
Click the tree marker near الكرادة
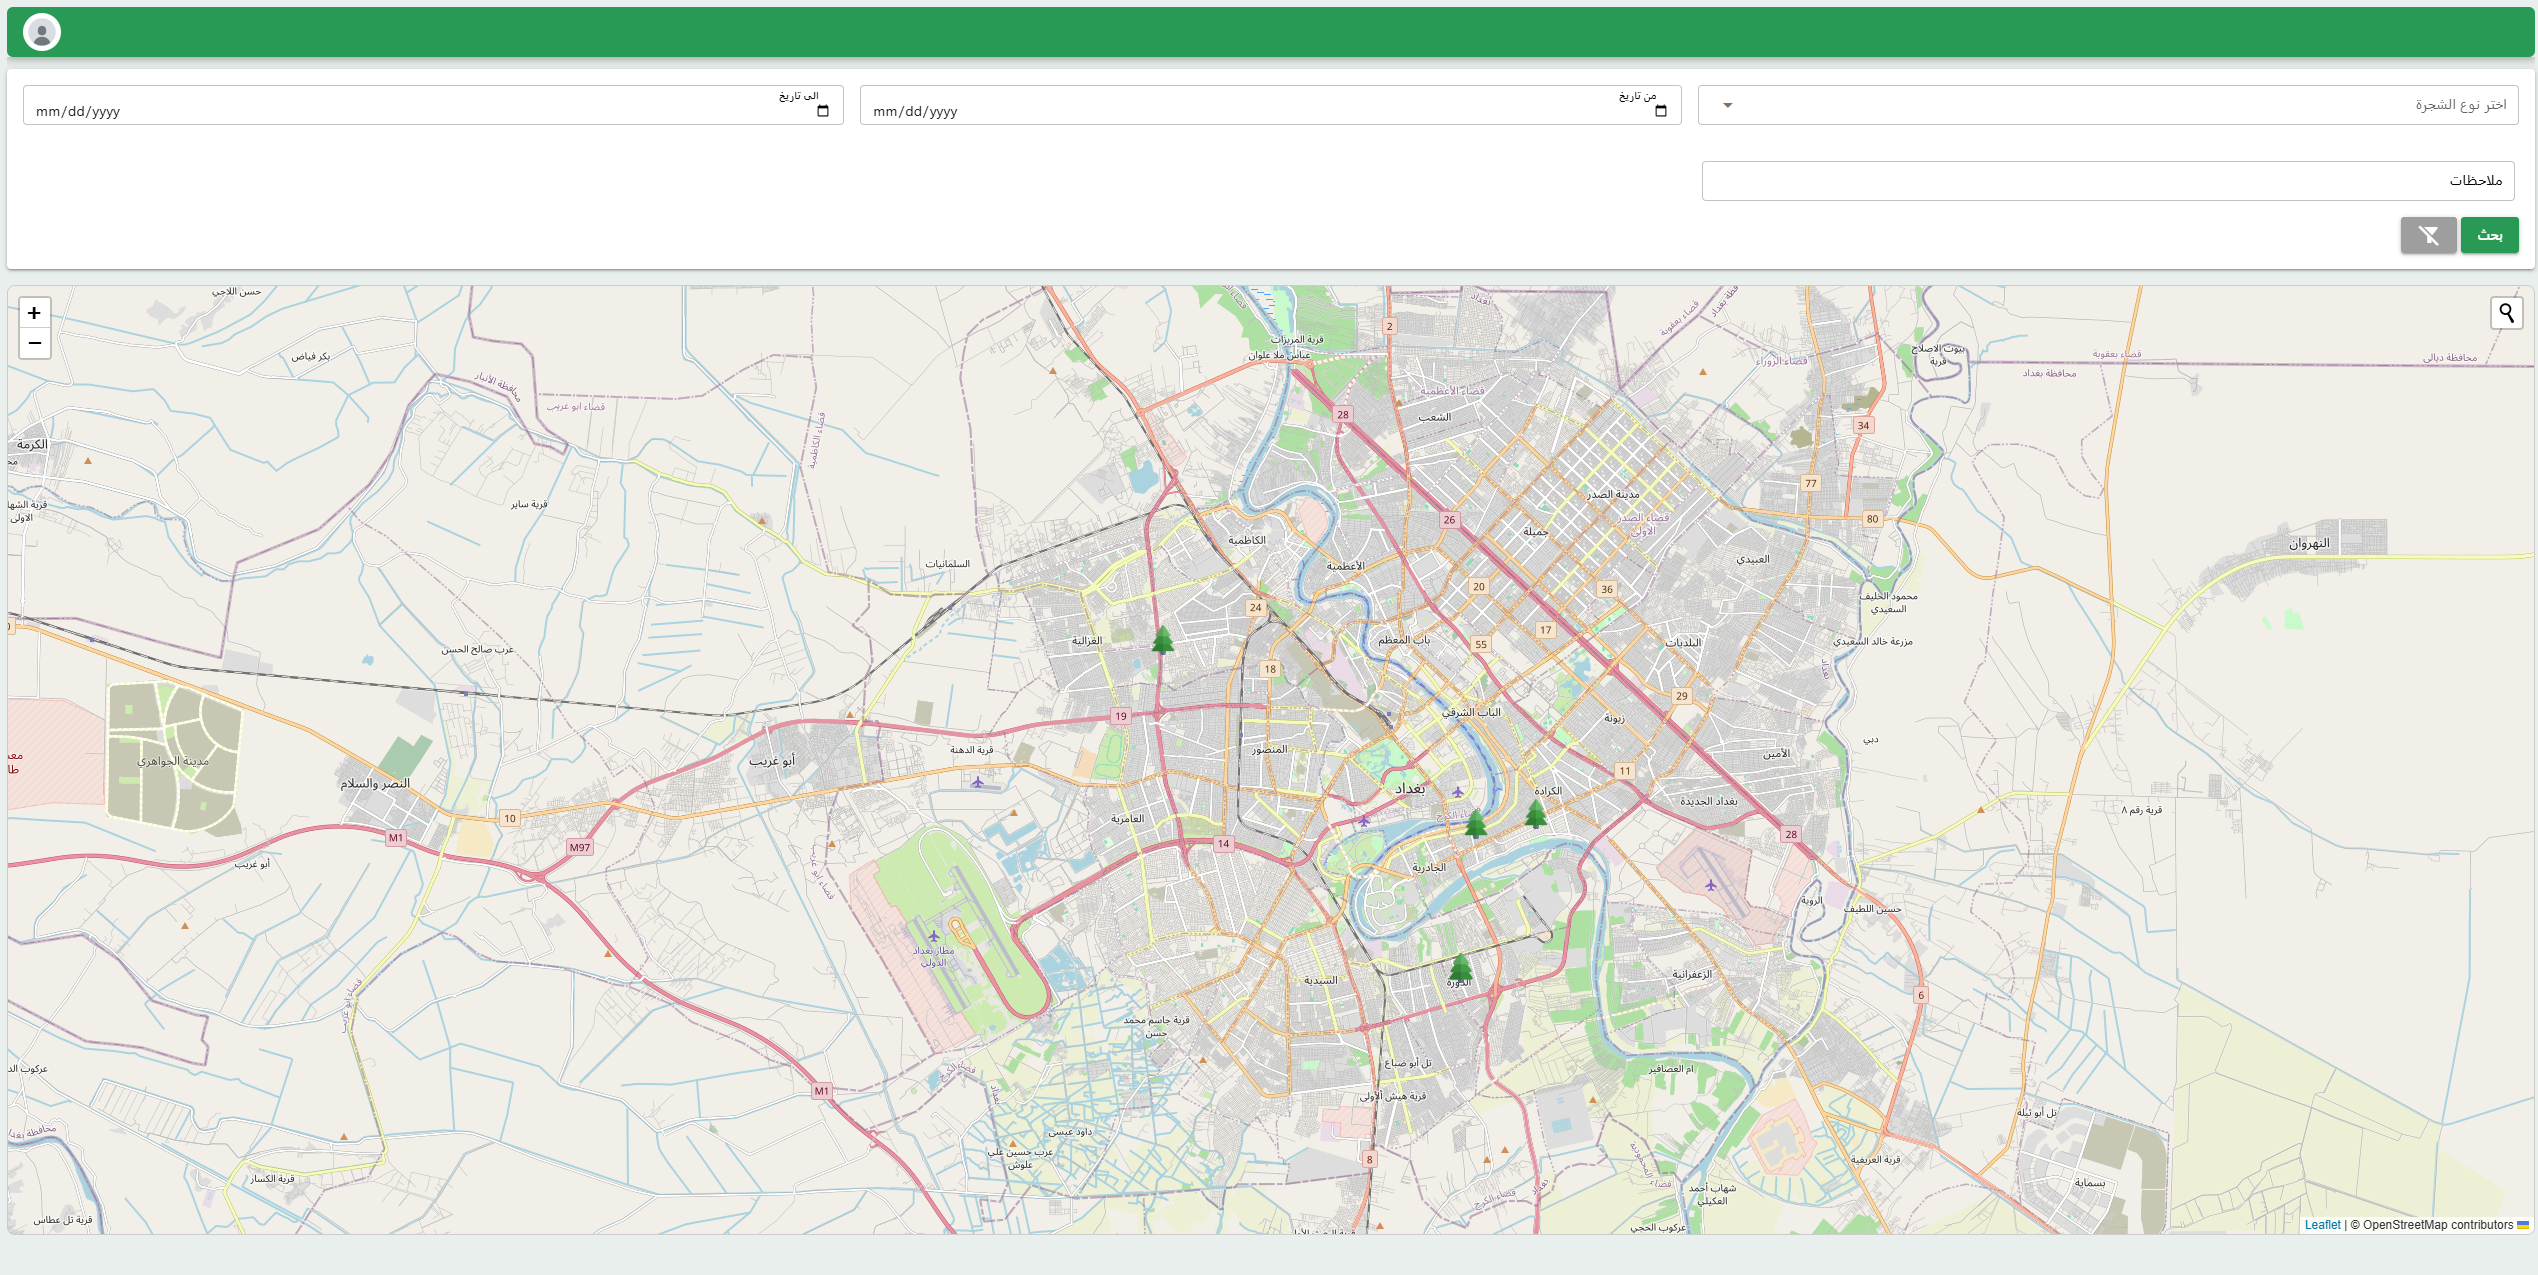click(x=1536, y=814)
